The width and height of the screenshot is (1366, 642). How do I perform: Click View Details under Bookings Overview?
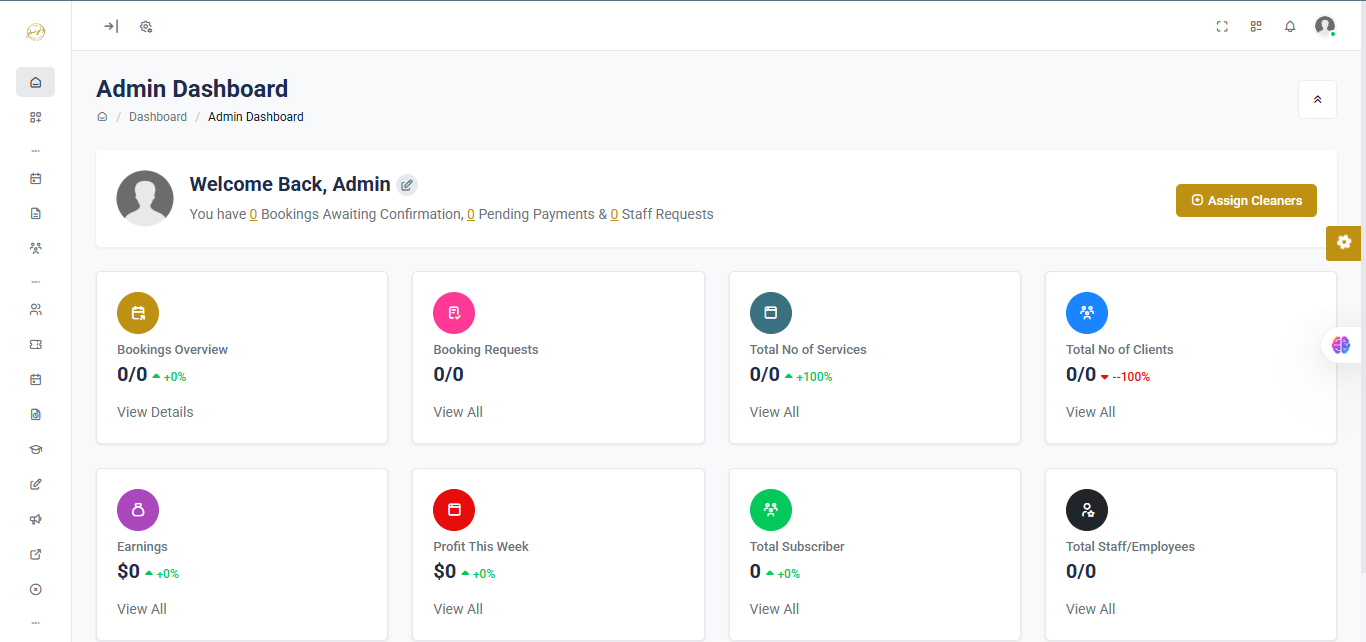click(155, 412)
